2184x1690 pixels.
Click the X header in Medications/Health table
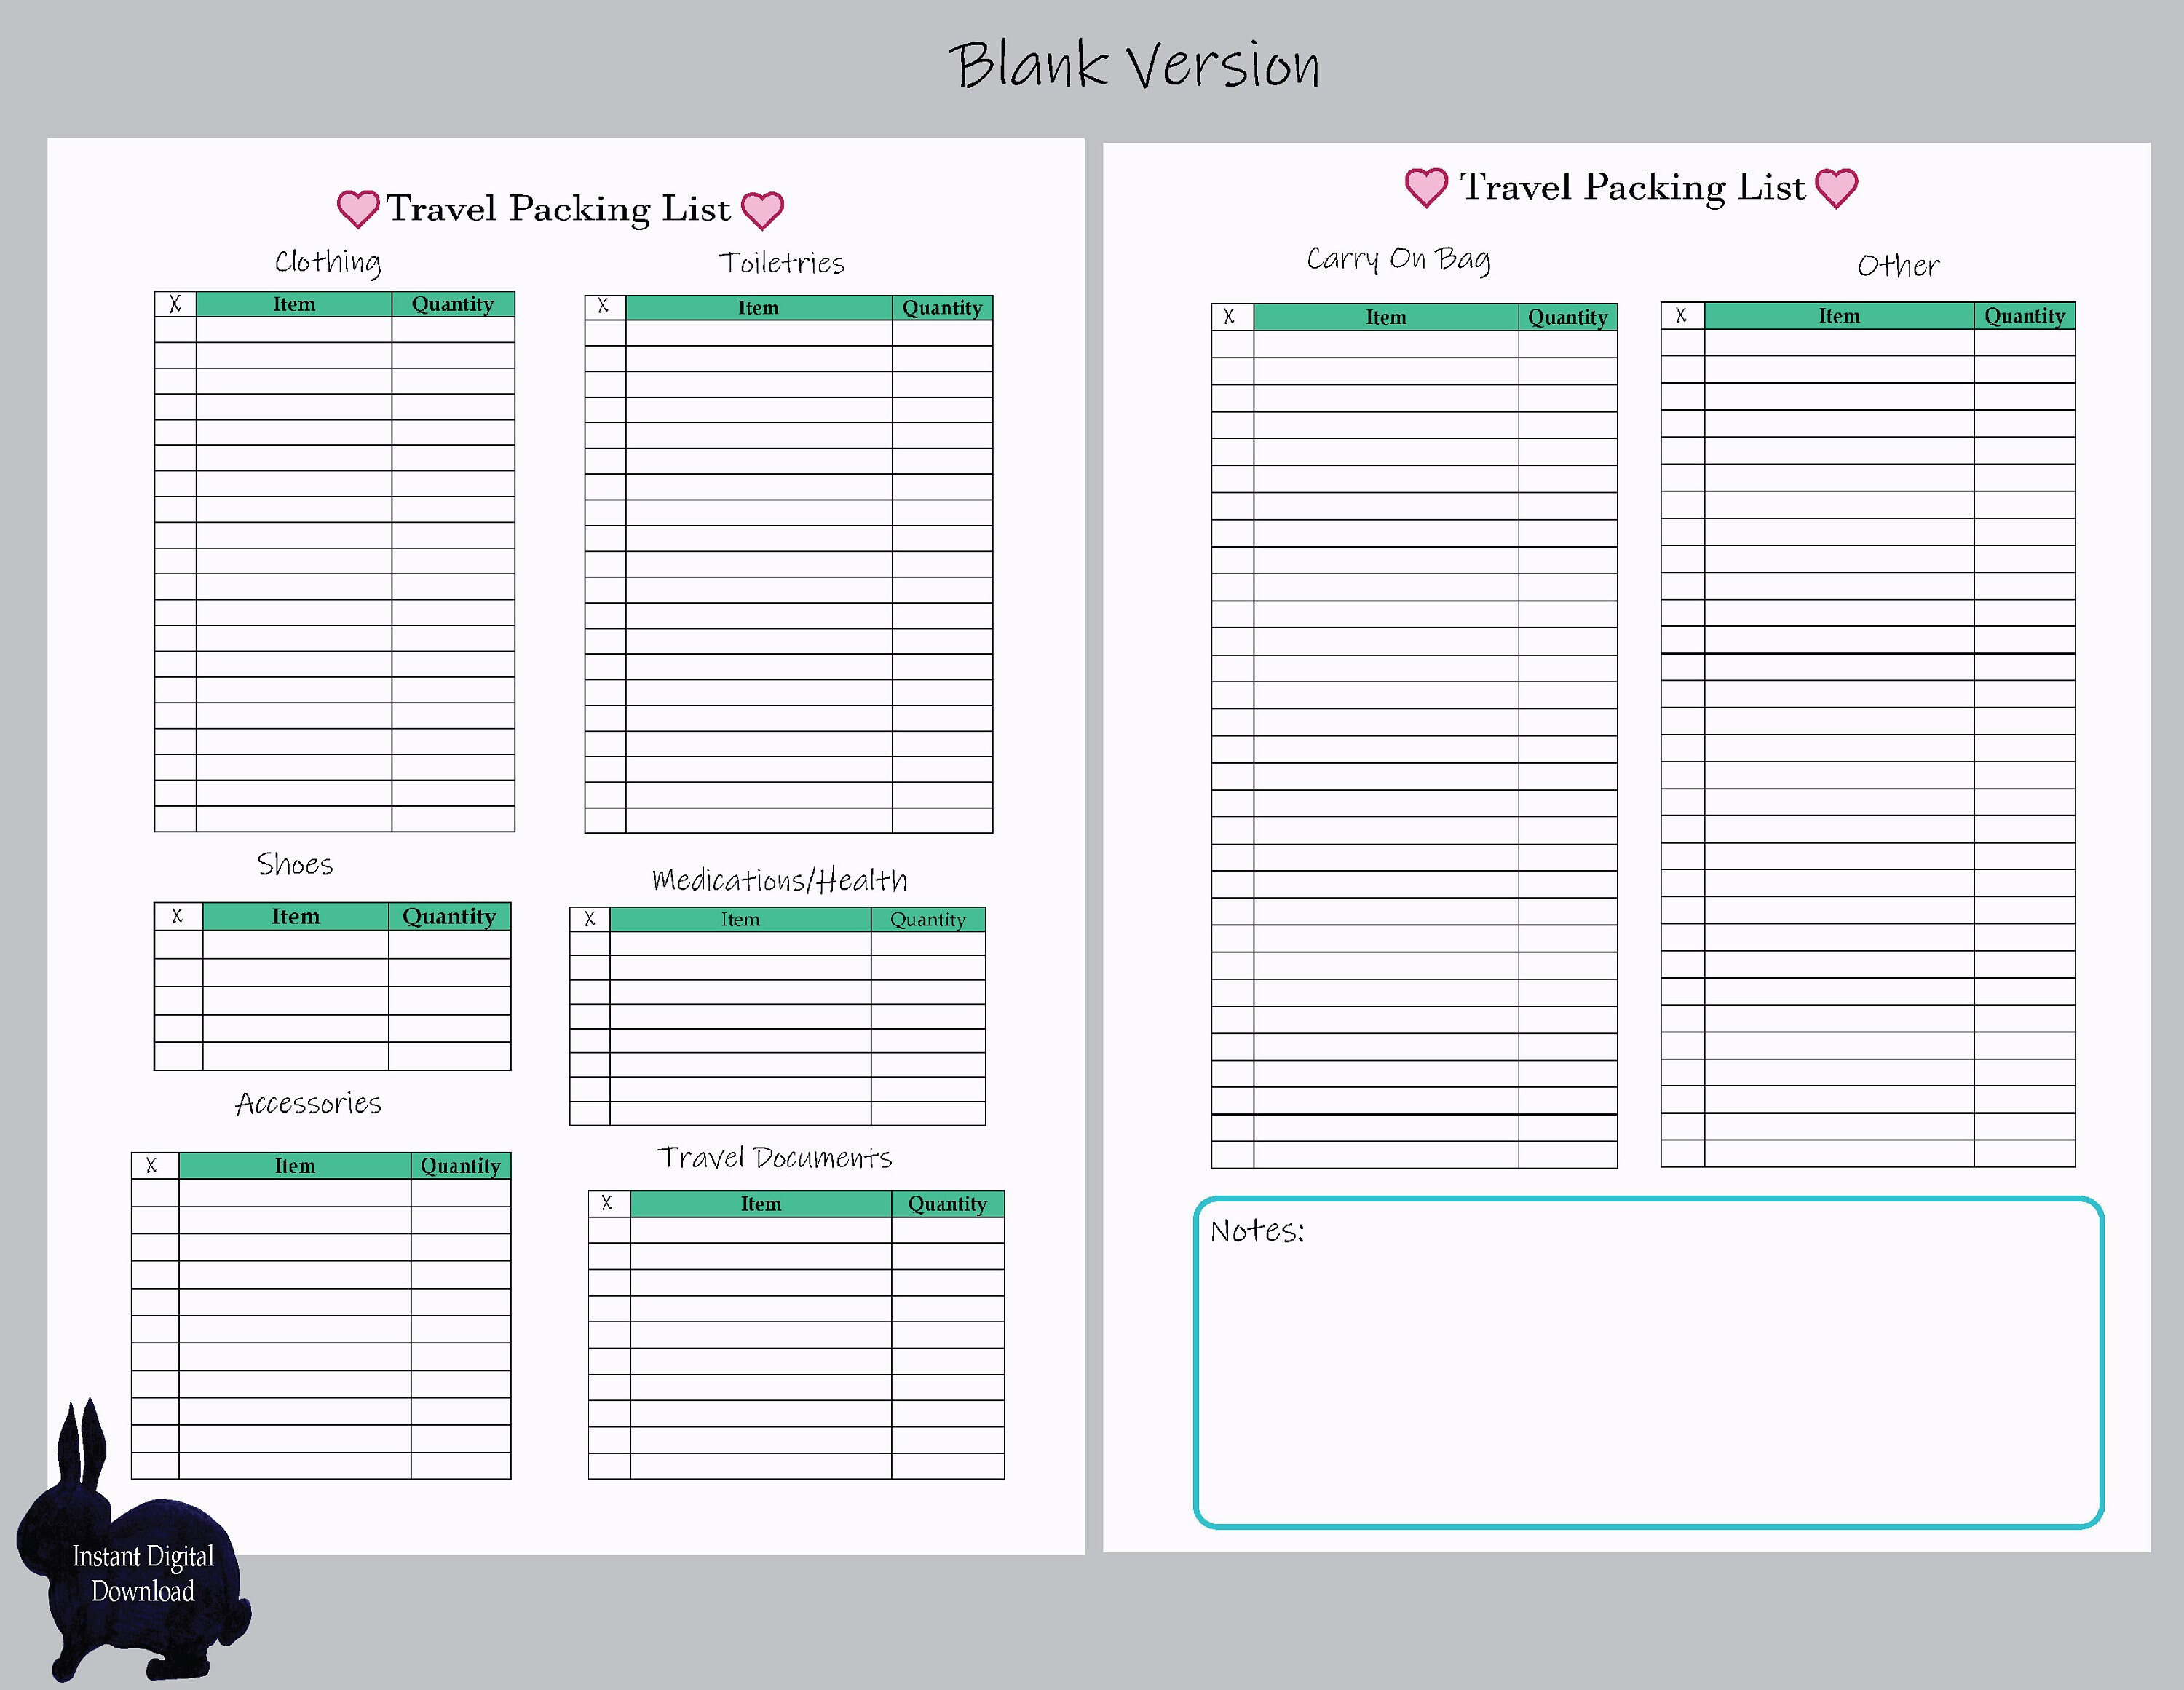pyautogui.click(x=588, y=918)
